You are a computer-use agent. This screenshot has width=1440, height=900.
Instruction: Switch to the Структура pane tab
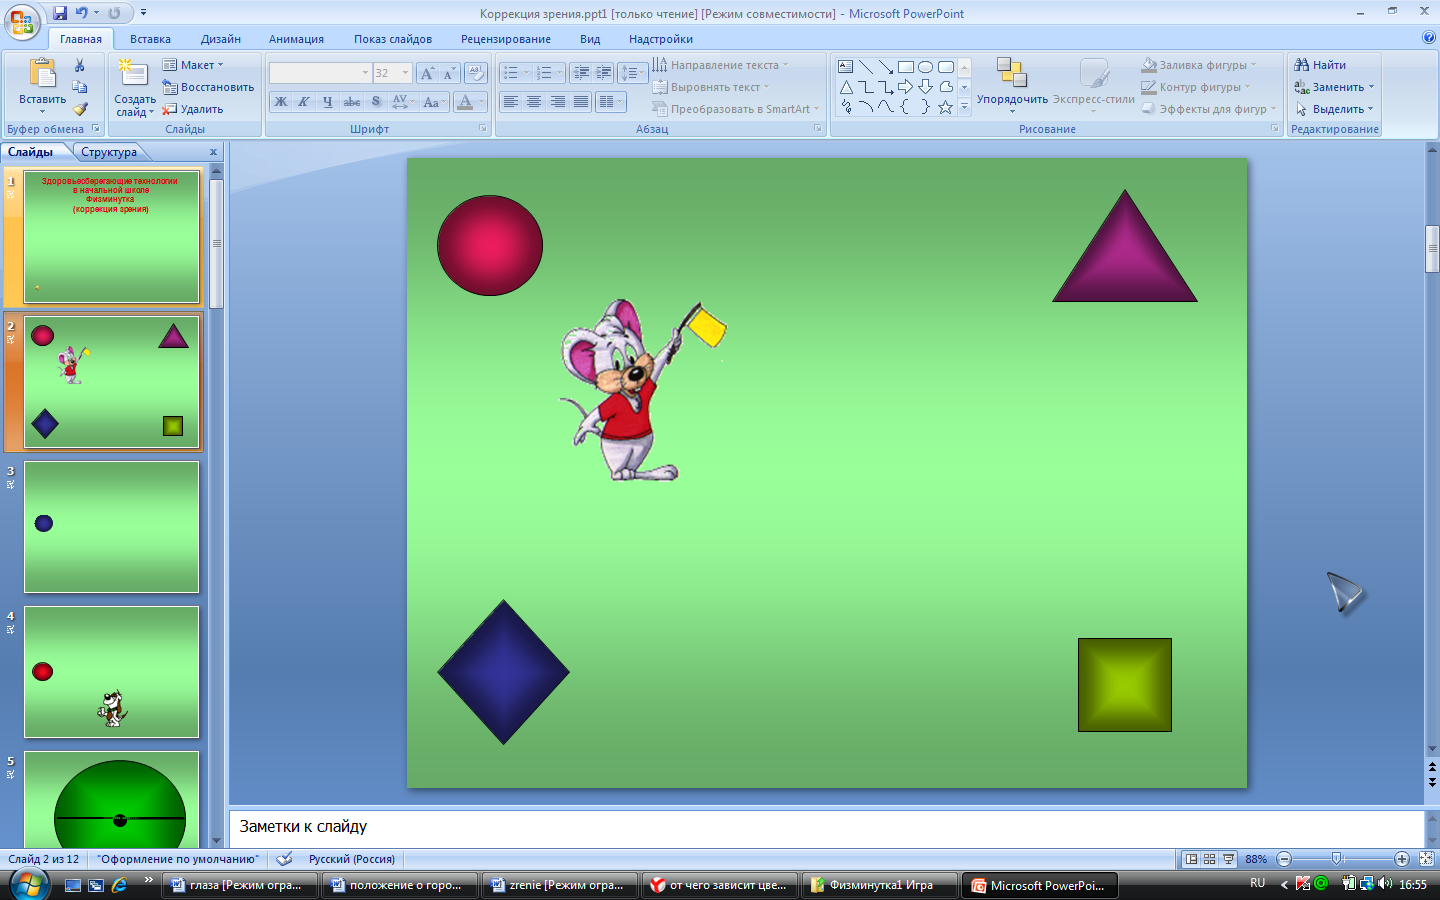pos(109,152)
